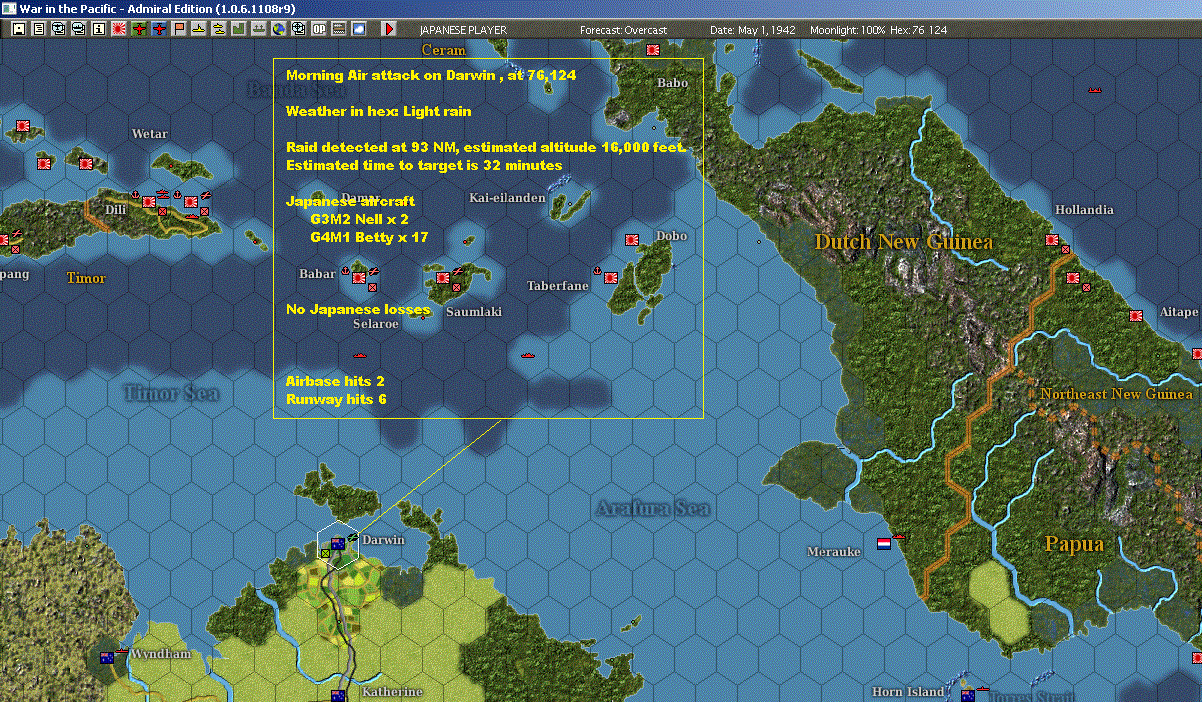Viewport: 1202px width, 702px height.
Task: Click the cloud weather toolbar icon
Action: (x=359, y=29)
